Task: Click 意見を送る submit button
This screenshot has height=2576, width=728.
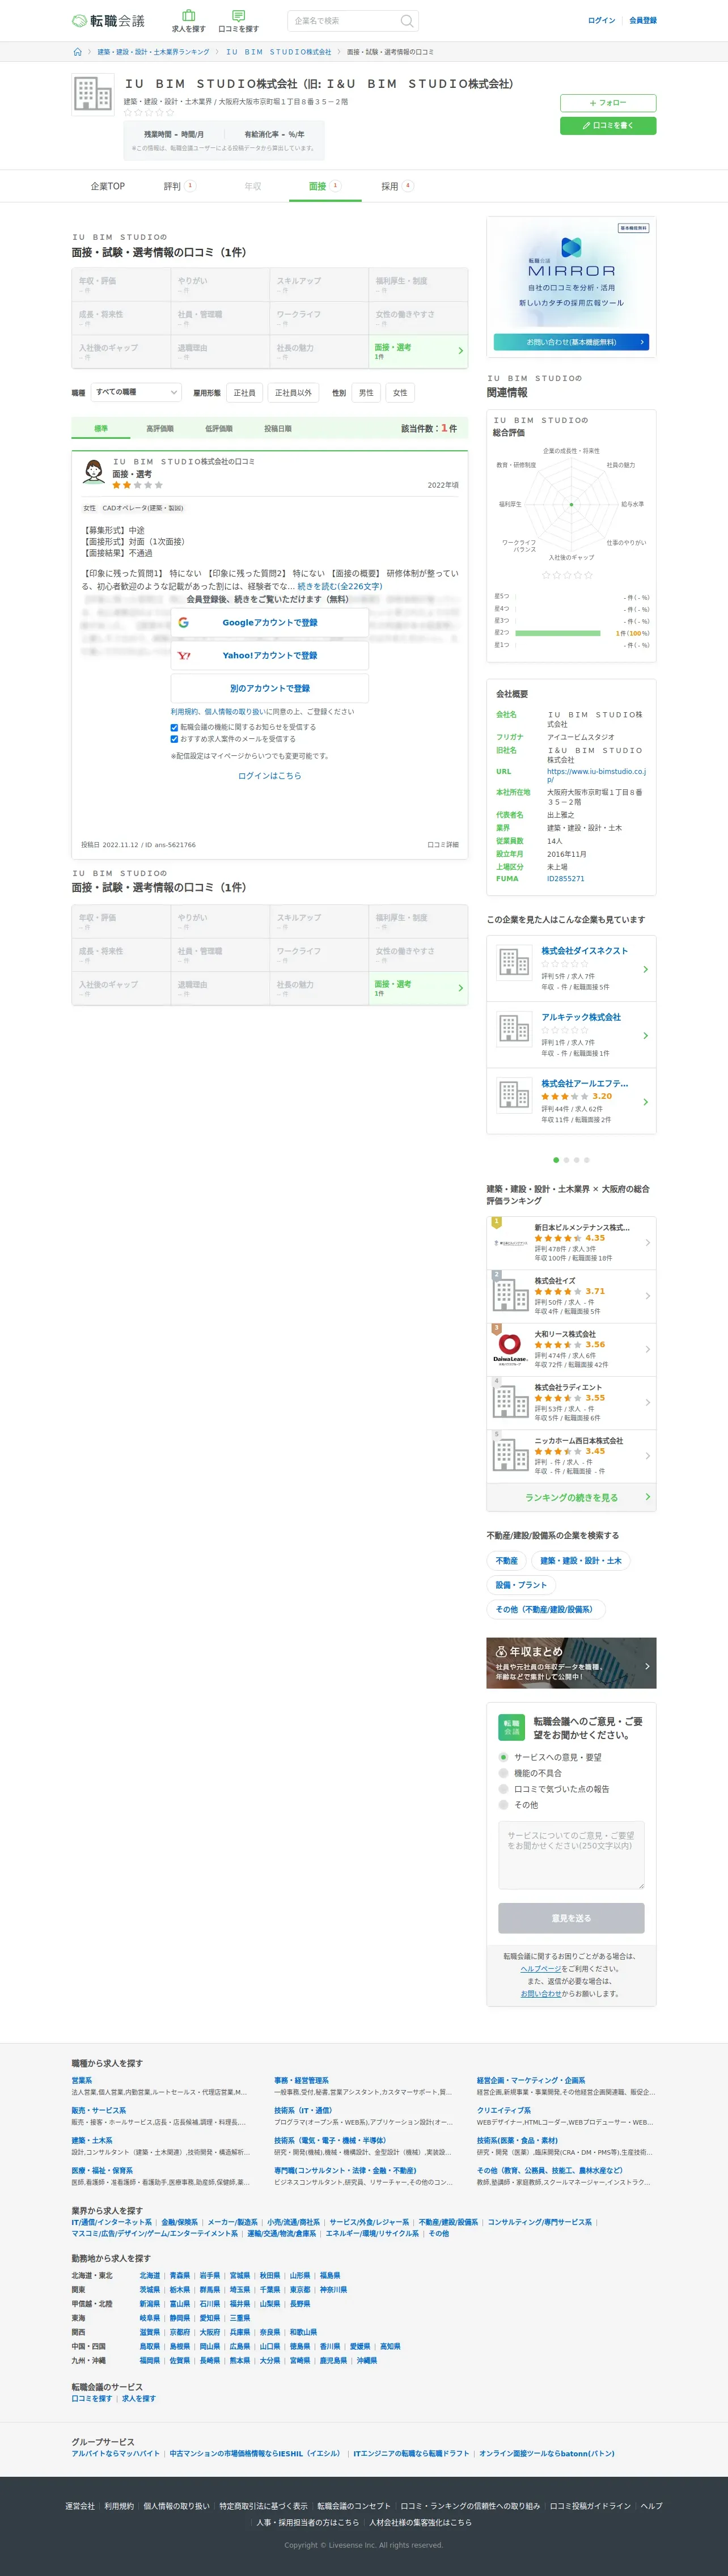Action: [x=571, y=1918]
